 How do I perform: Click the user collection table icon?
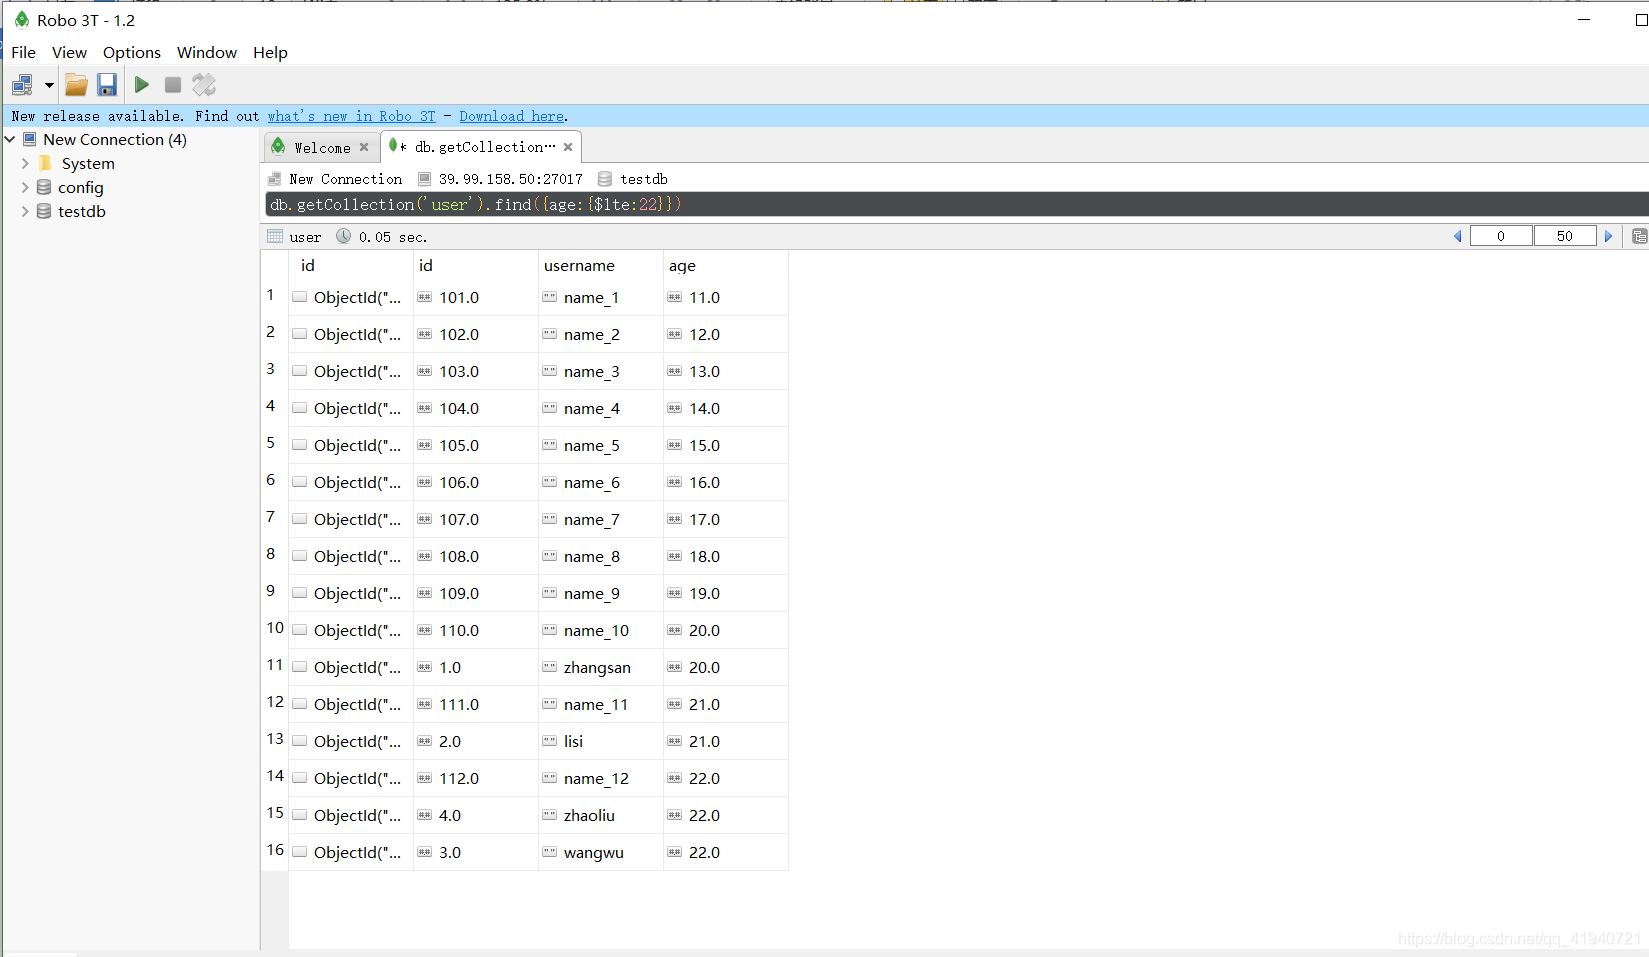click(x=275, y=236)
